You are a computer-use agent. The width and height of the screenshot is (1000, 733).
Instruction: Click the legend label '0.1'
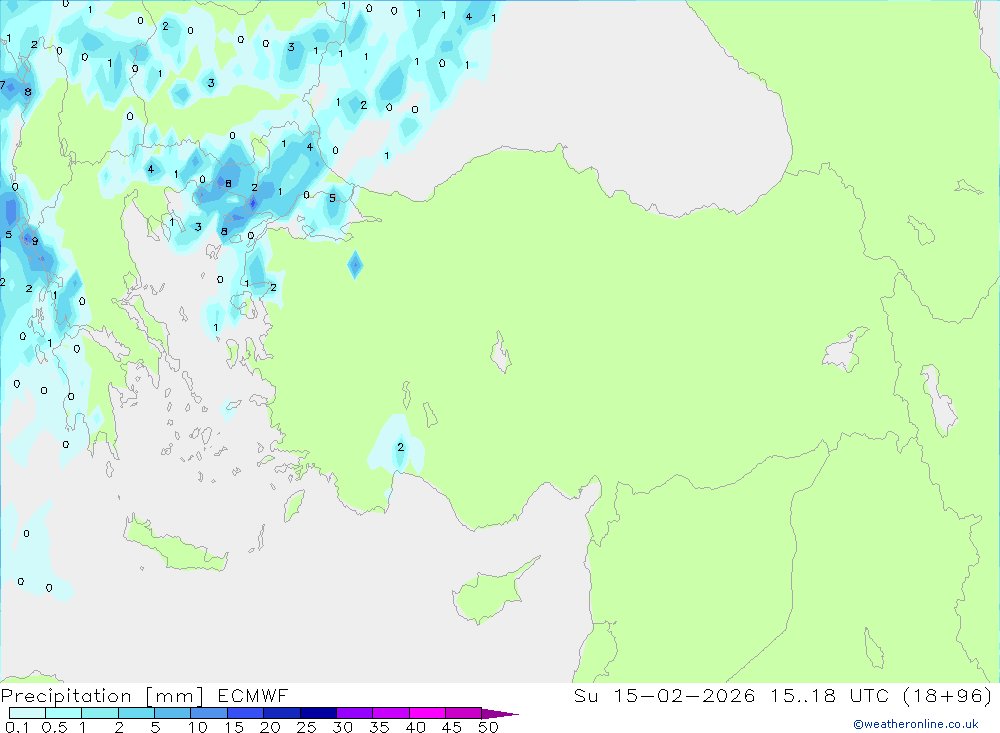[17, 727]
